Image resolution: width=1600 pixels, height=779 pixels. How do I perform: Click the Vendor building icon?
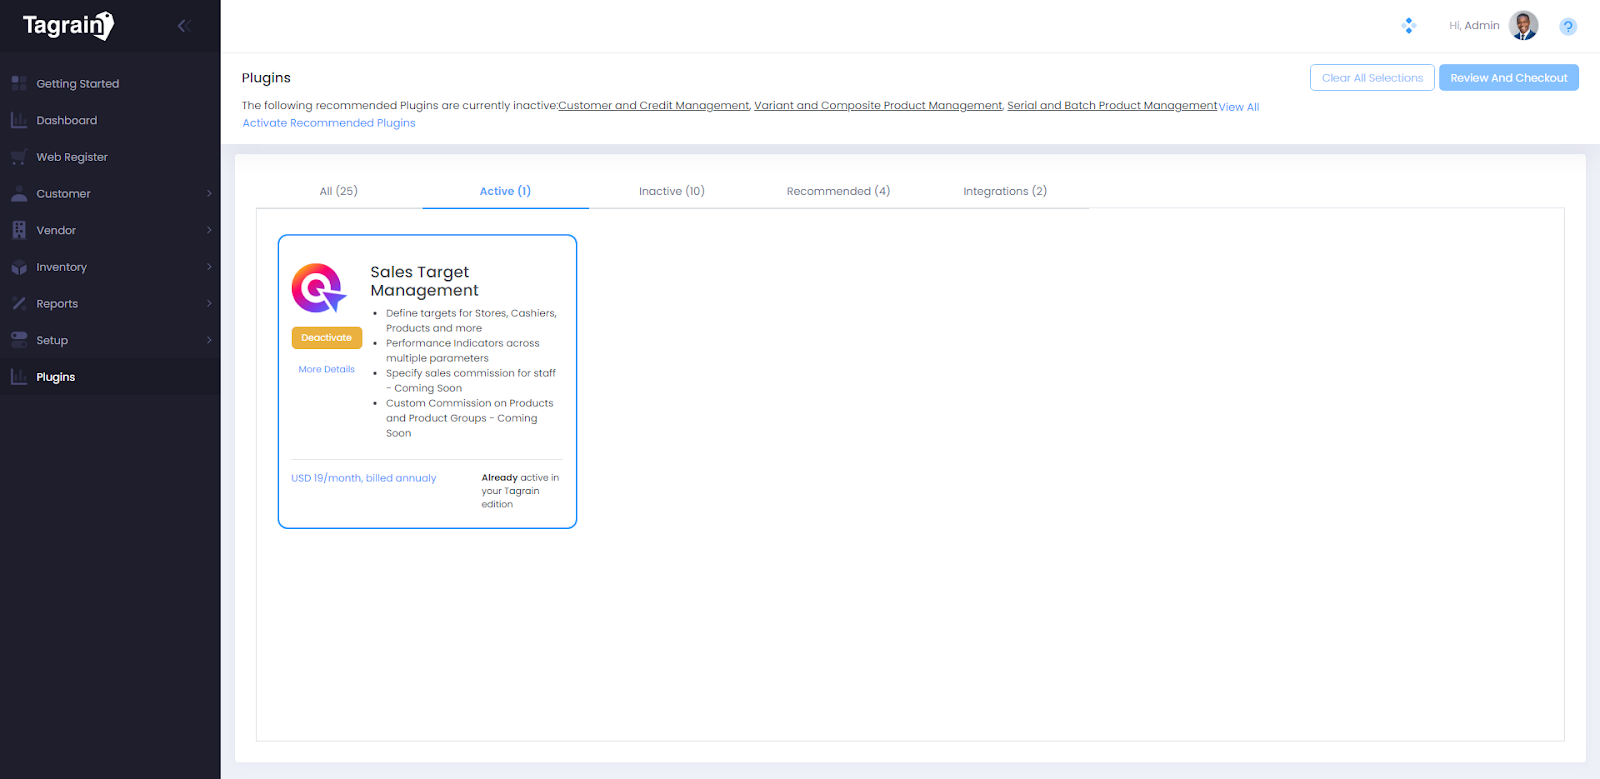click(19, 230)
